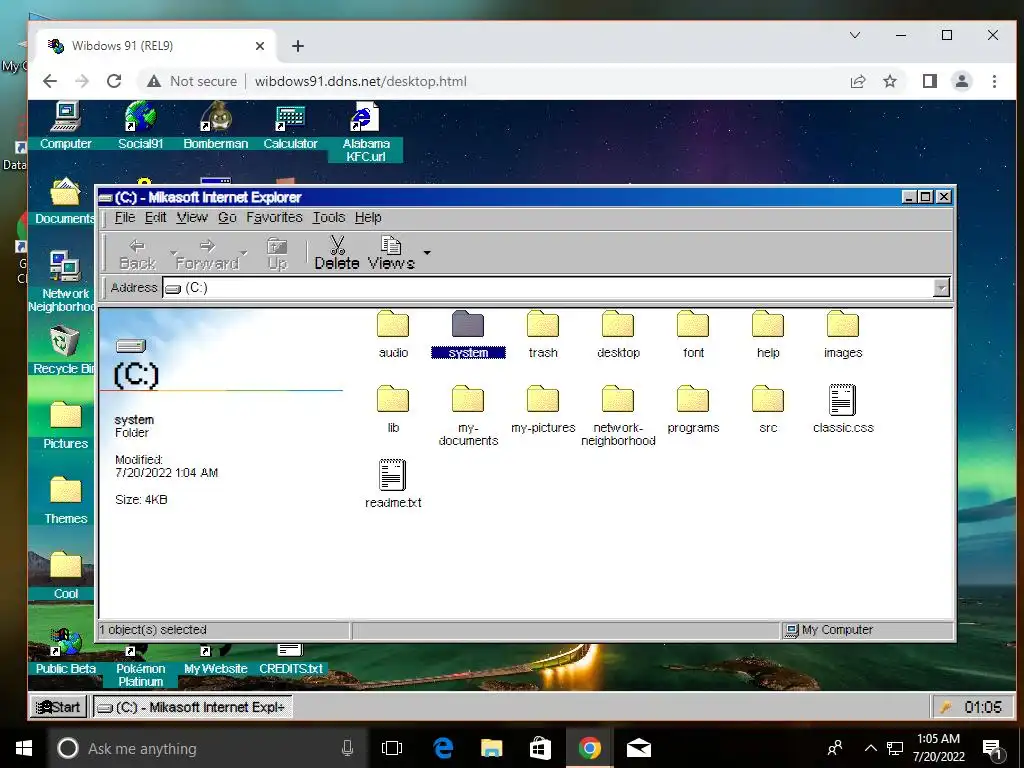Image resolution: width=1024 pixels, height=768 pixels.
Task: Select the classic.css file
Action: 843,409
